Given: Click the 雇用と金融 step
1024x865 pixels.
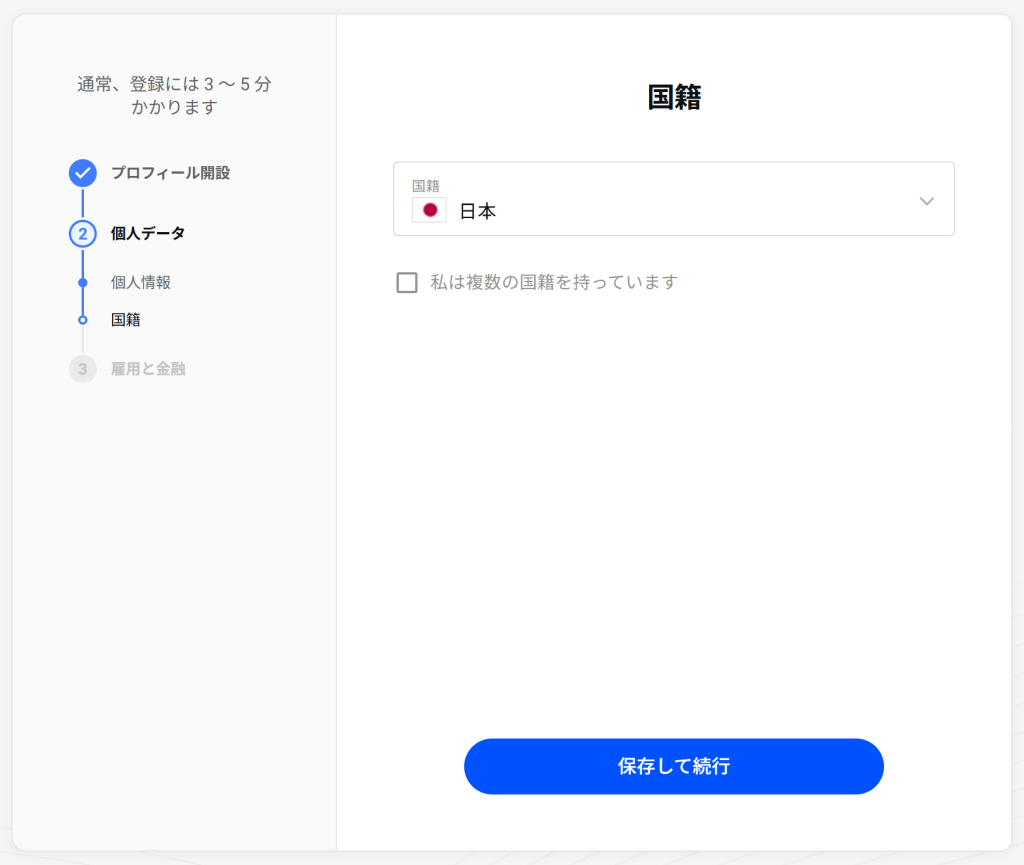Looking at the screenshot, I should pos(148,369).
